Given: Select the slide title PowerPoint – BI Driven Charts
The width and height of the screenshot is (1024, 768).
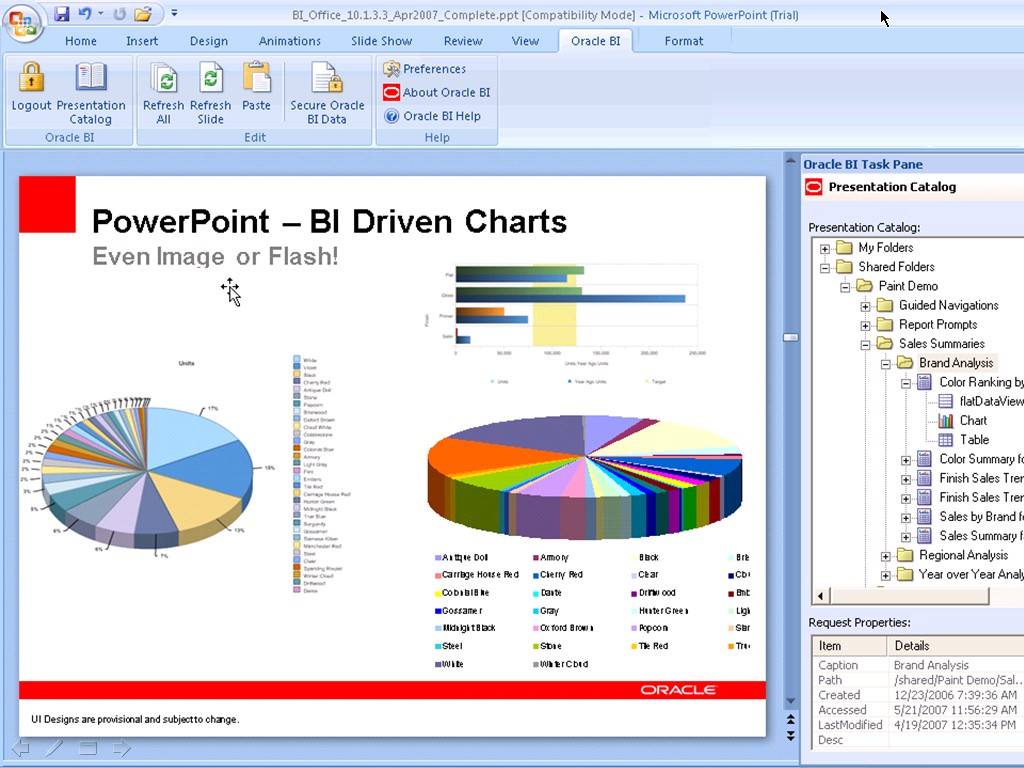Looking at the screenshot, I should [x=329, y=221].
